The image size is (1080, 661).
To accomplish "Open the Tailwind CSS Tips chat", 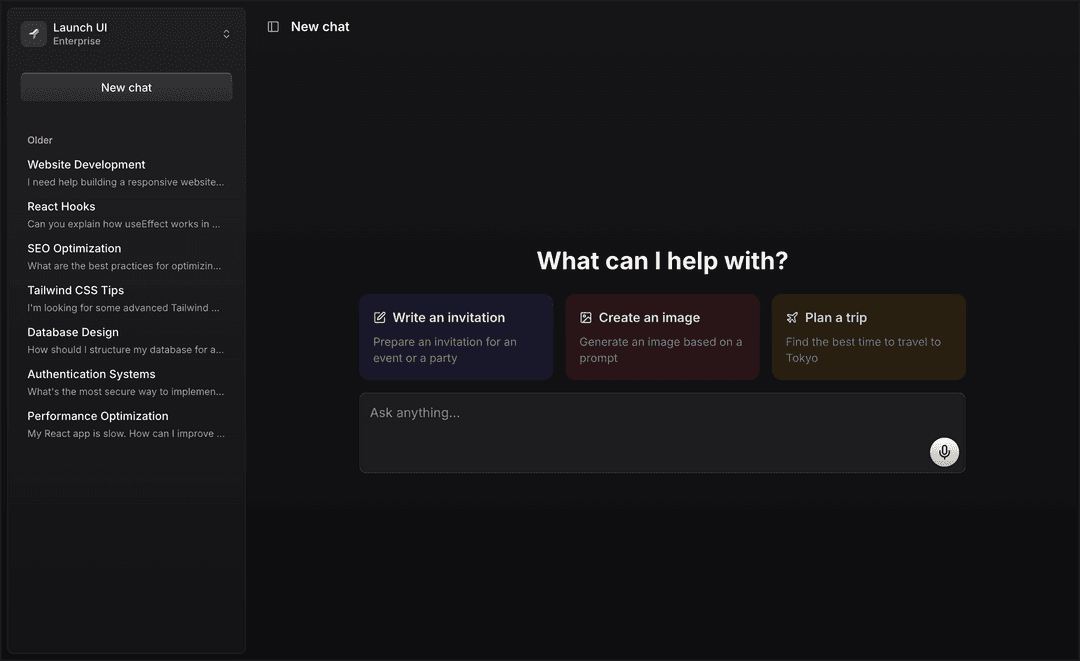I will (126, 297).
